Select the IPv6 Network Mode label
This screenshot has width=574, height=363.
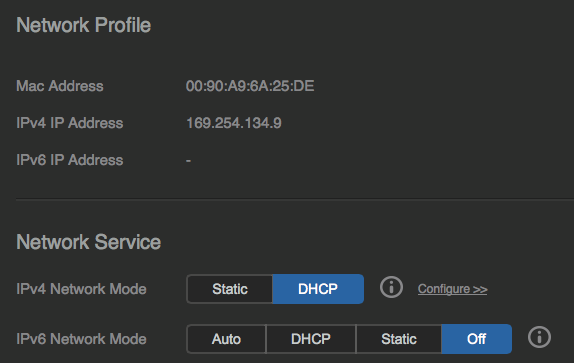coord(81,339)
